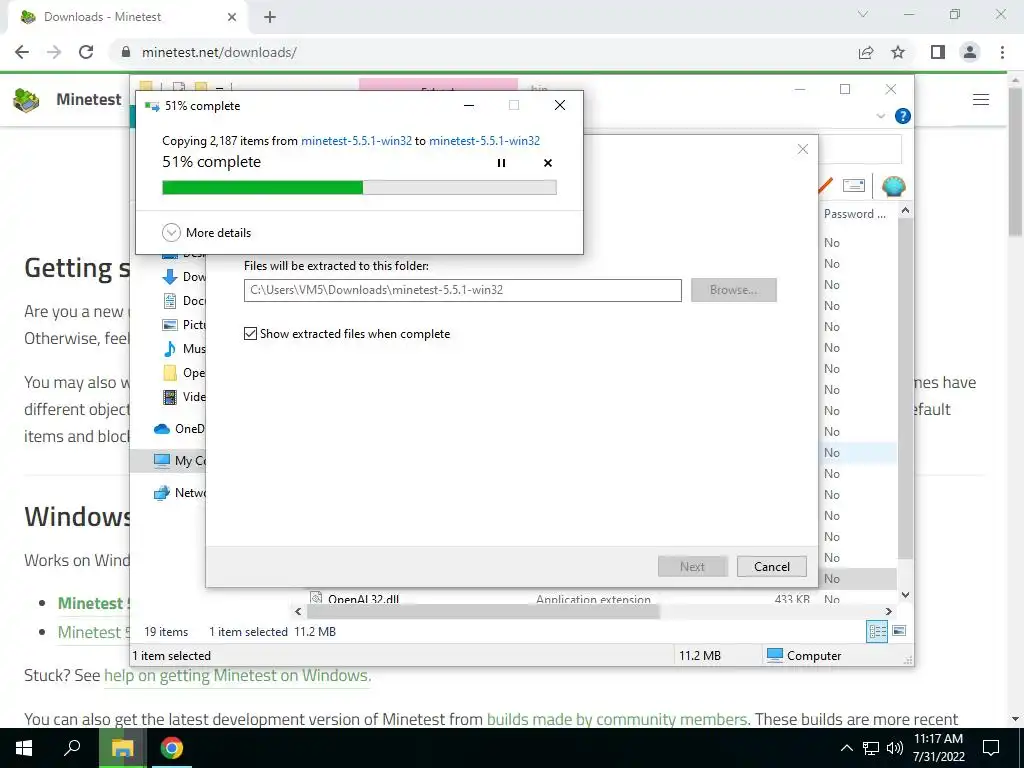Click right arrow of Explorer horizontal scrollbar

[888, 611]
